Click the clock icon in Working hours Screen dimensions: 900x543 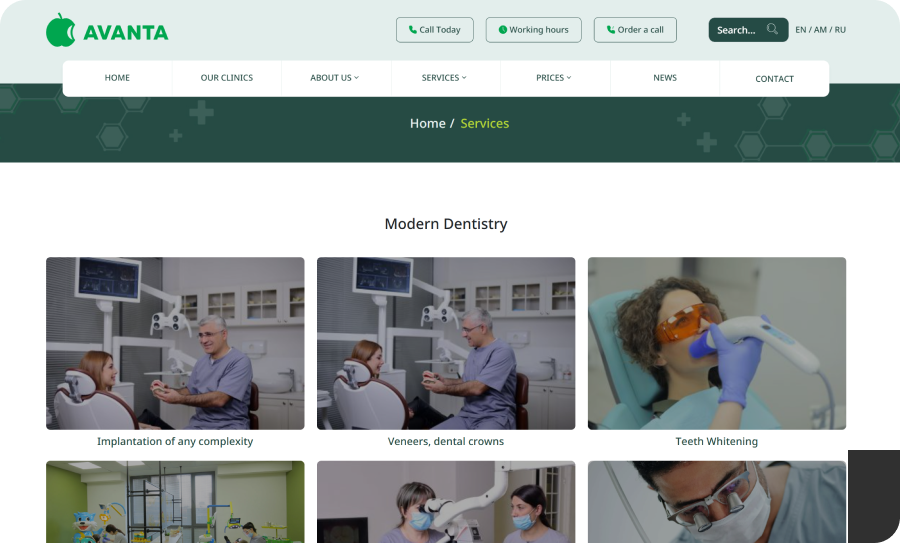click(503, 30)
